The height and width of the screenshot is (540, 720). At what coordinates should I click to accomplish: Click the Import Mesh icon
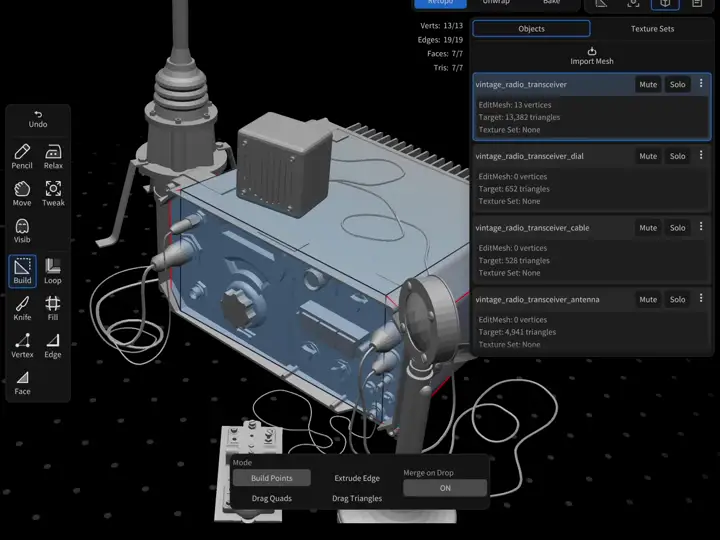pyautogui.click(x=591, y=51)
